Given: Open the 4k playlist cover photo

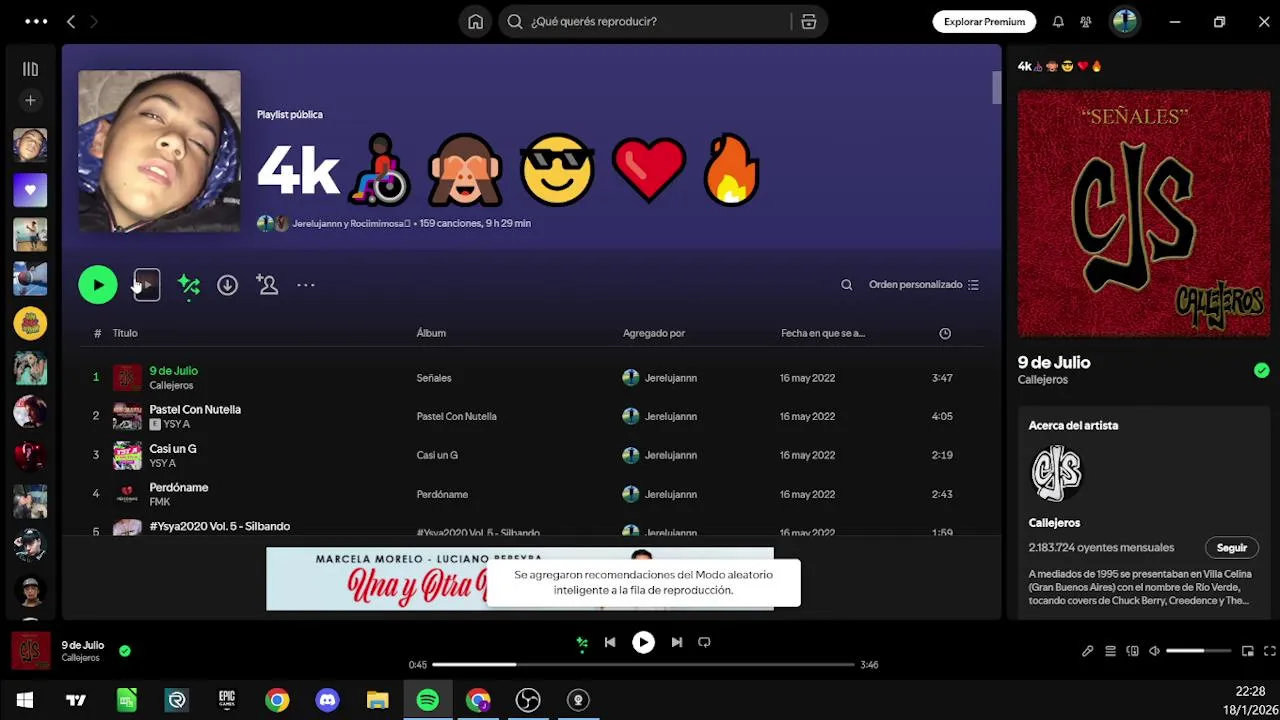Looking at the screenshot, I should point(160,151).
